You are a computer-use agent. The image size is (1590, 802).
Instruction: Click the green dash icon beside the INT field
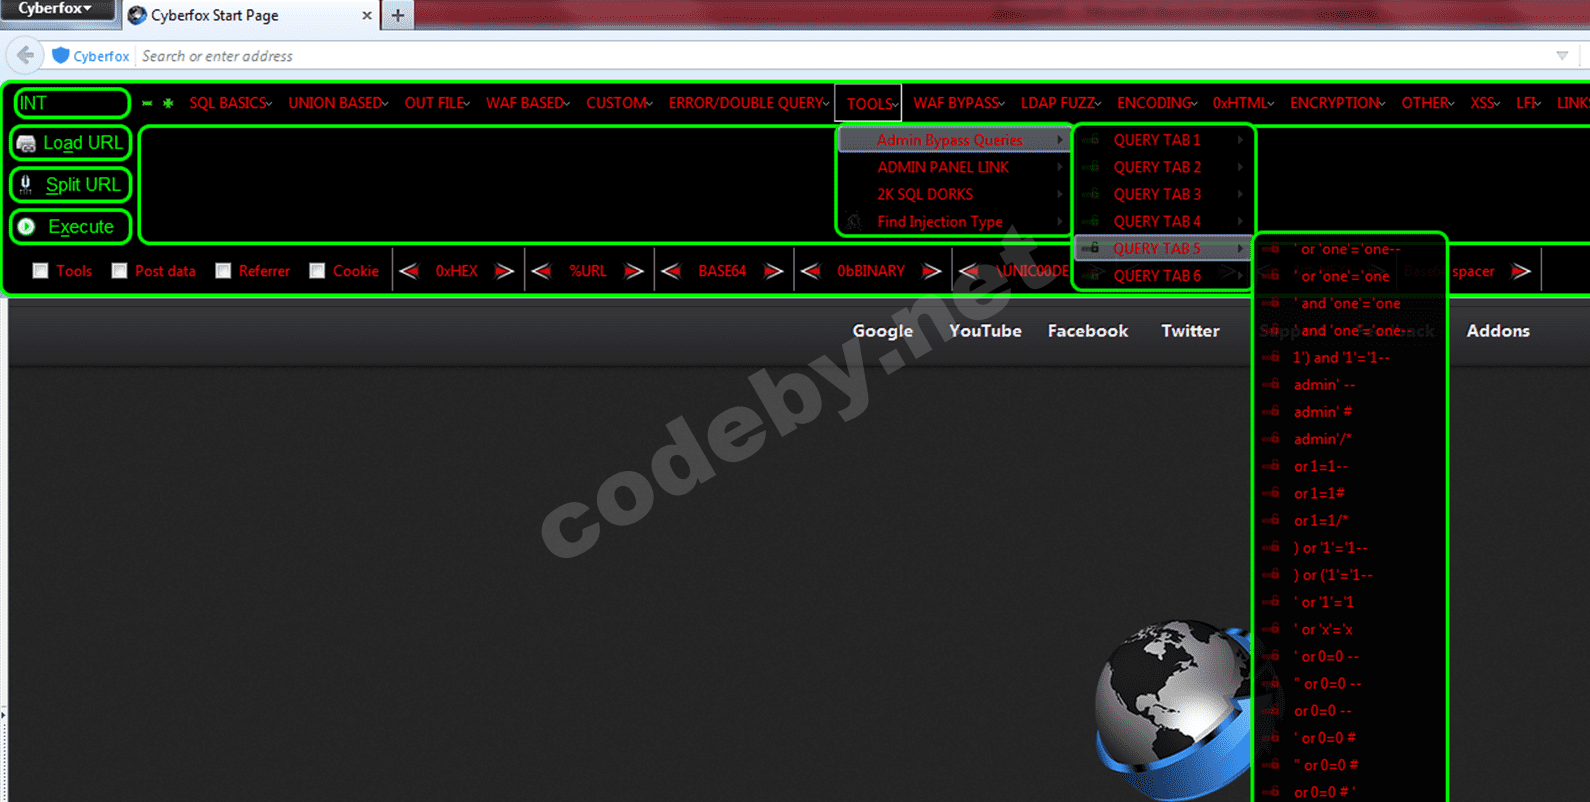pyautogui.click(x=147, y=103)
